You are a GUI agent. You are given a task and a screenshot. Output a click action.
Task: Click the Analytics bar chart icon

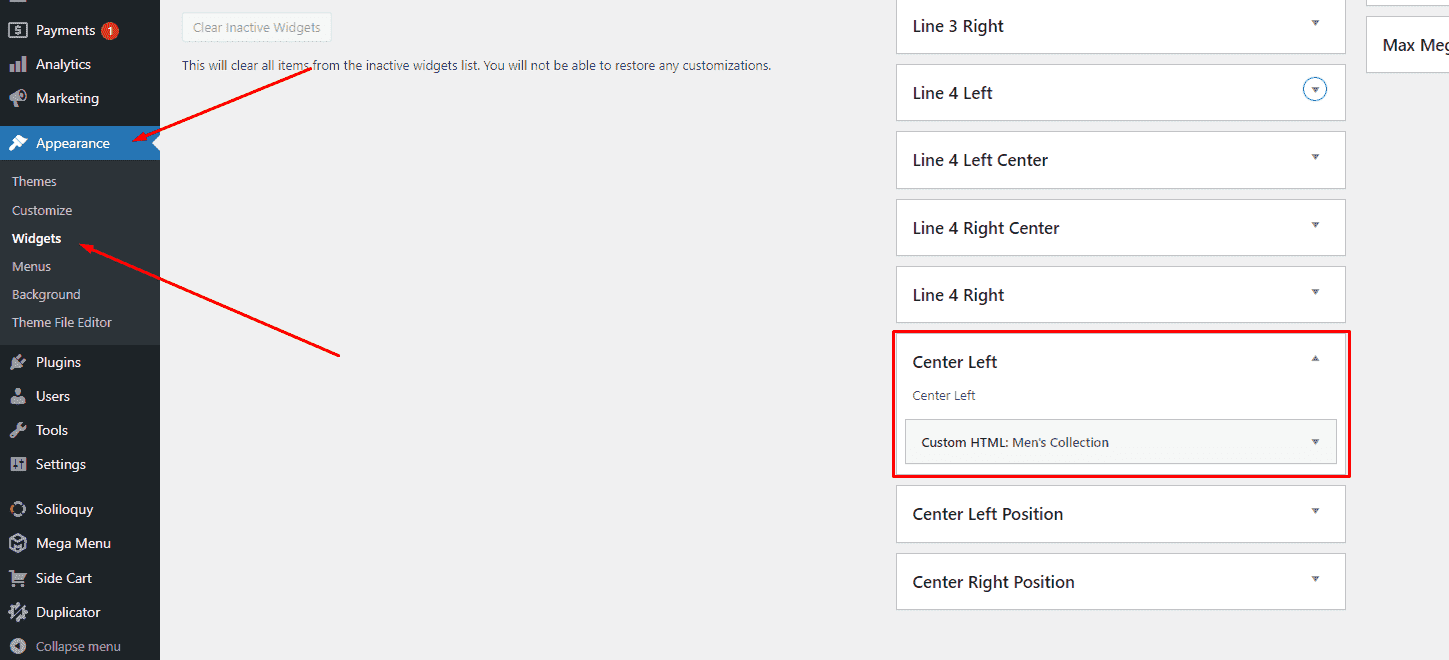[18, 64]
